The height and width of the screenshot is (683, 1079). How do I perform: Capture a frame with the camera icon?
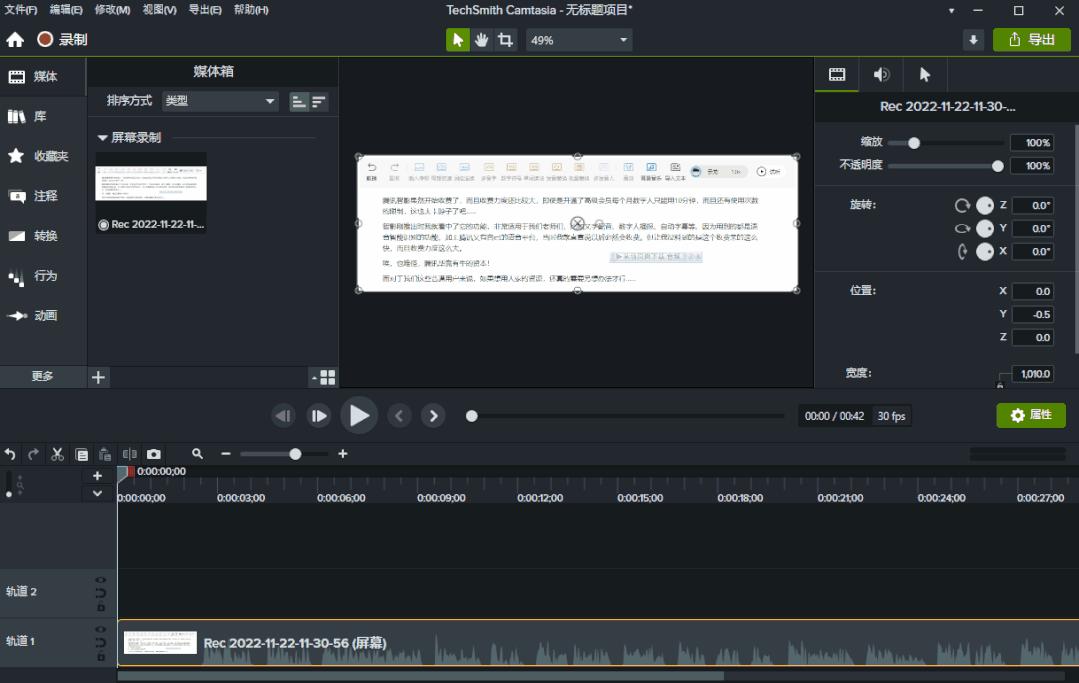click(x=154, y=454)
